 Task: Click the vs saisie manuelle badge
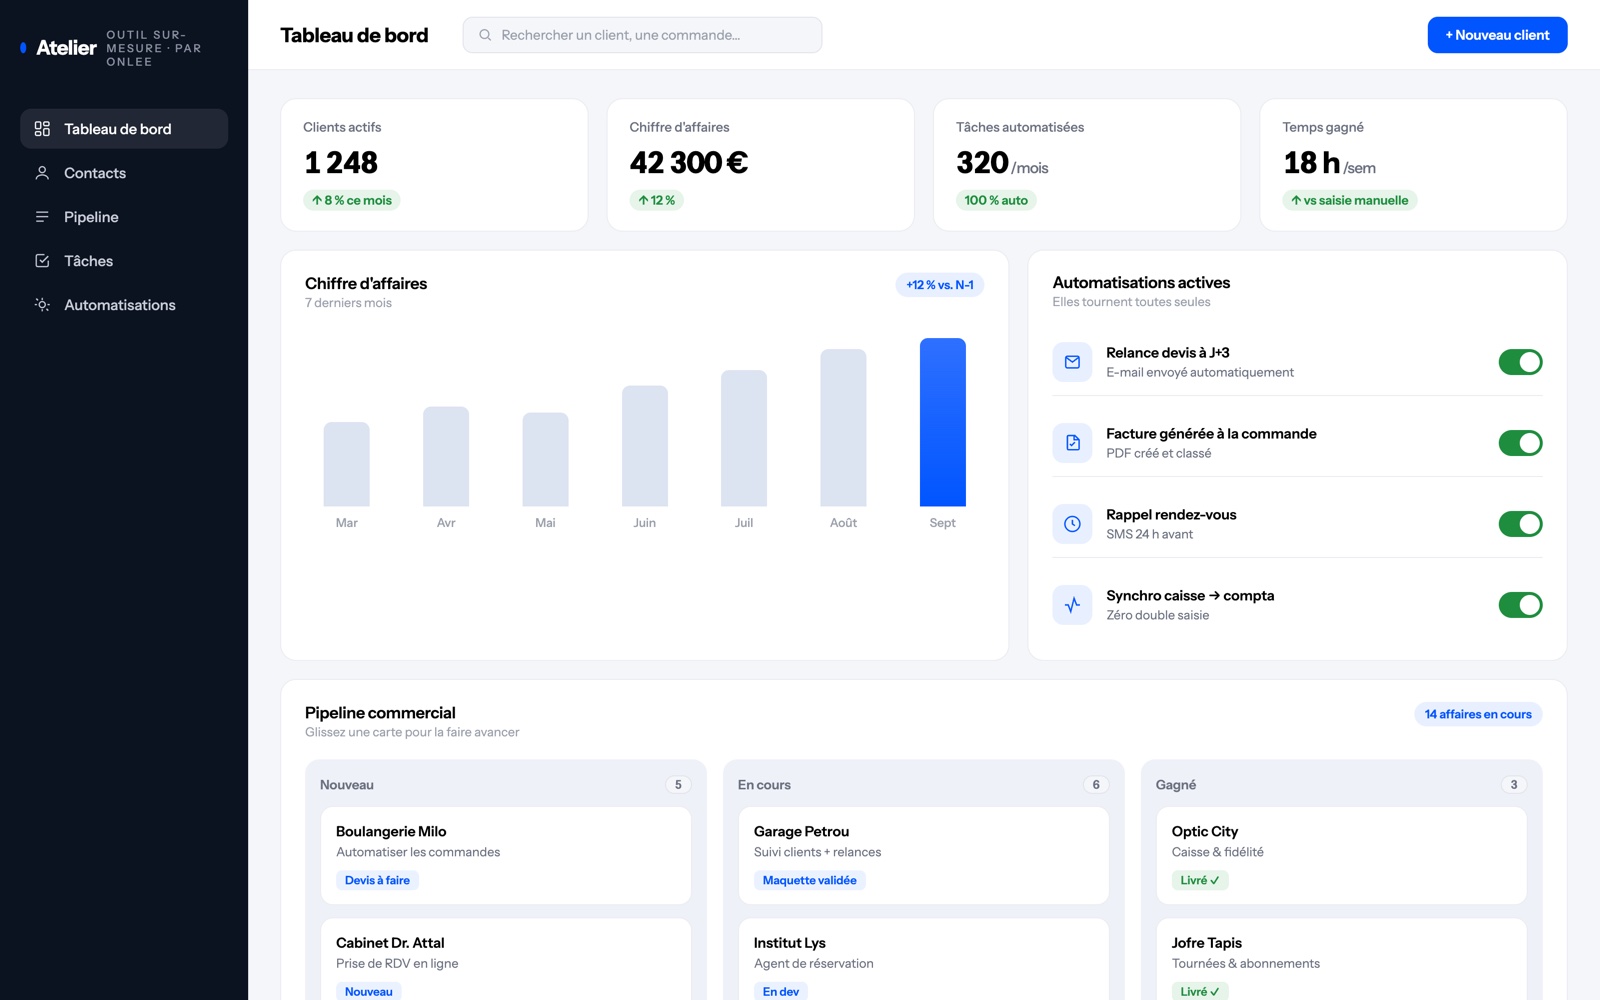pos(1350,200)
